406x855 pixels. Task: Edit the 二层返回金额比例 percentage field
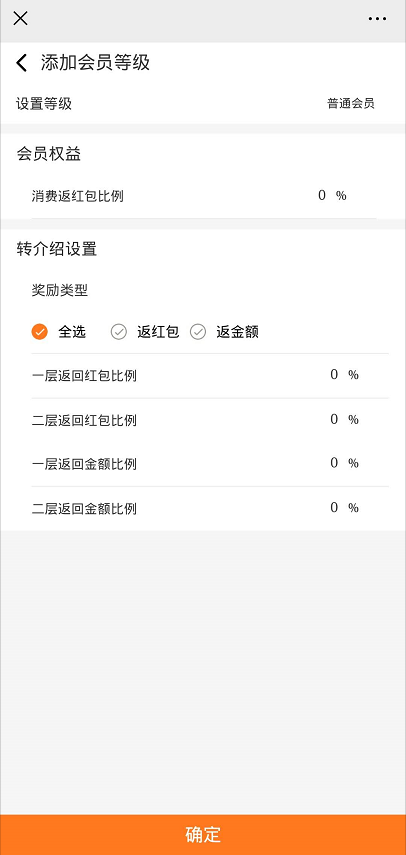tap(334, 508)
